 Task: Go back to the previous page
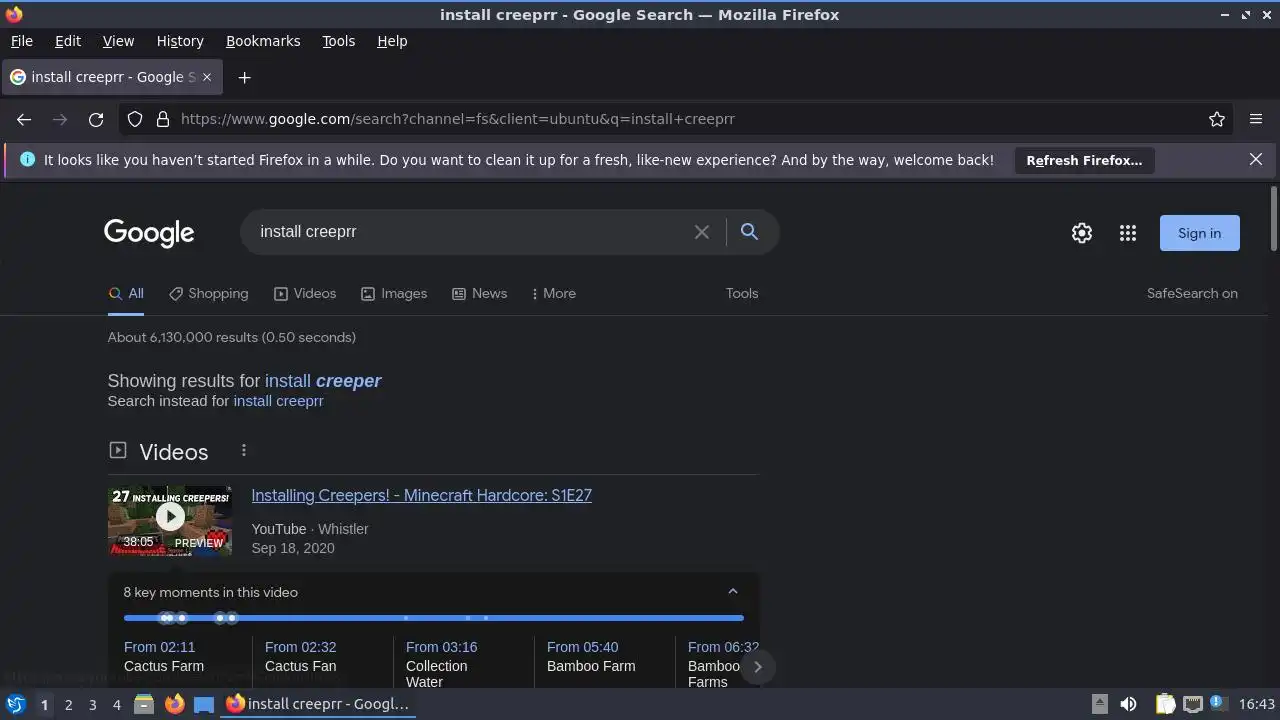click(x=24, y=119)
